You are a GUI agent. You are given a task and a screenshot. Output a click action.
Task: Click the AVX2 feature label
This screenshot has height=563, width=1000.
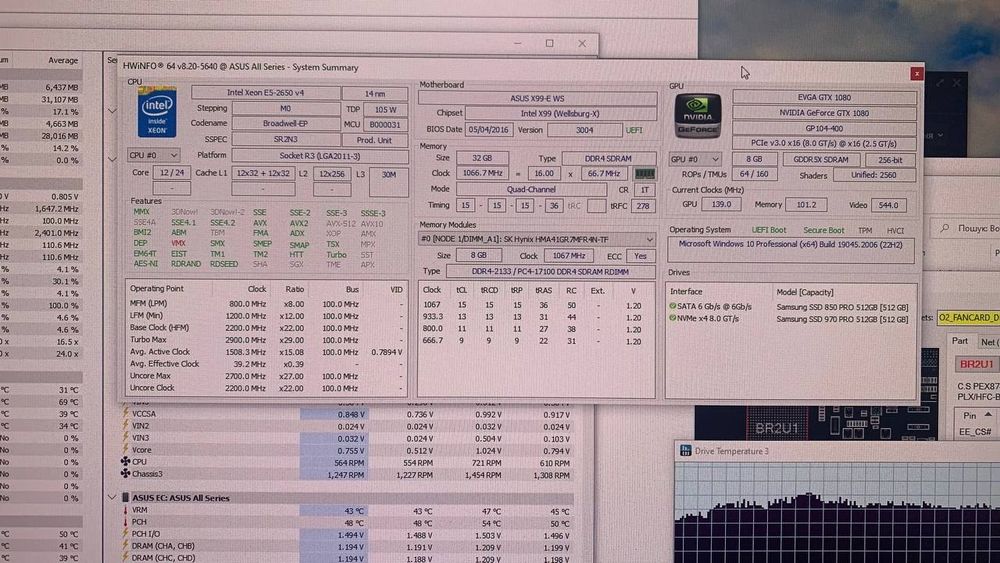point(298,223)
